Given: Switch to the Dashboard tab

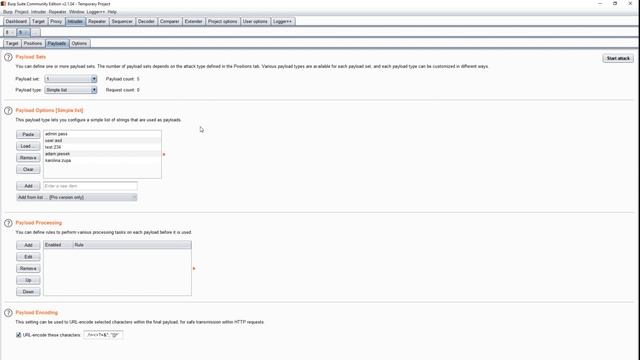Looking at the screenshot, I should pyautogui.click(x=16, y=21).
